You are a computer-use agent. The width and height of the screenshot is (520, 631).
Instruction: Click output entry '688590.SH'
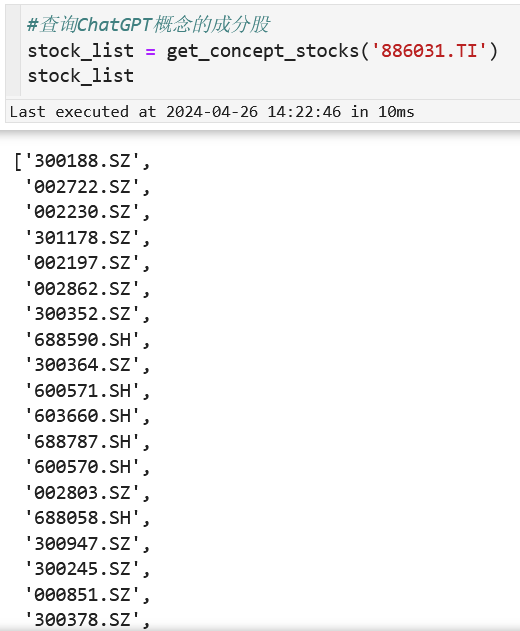point(82,340)
